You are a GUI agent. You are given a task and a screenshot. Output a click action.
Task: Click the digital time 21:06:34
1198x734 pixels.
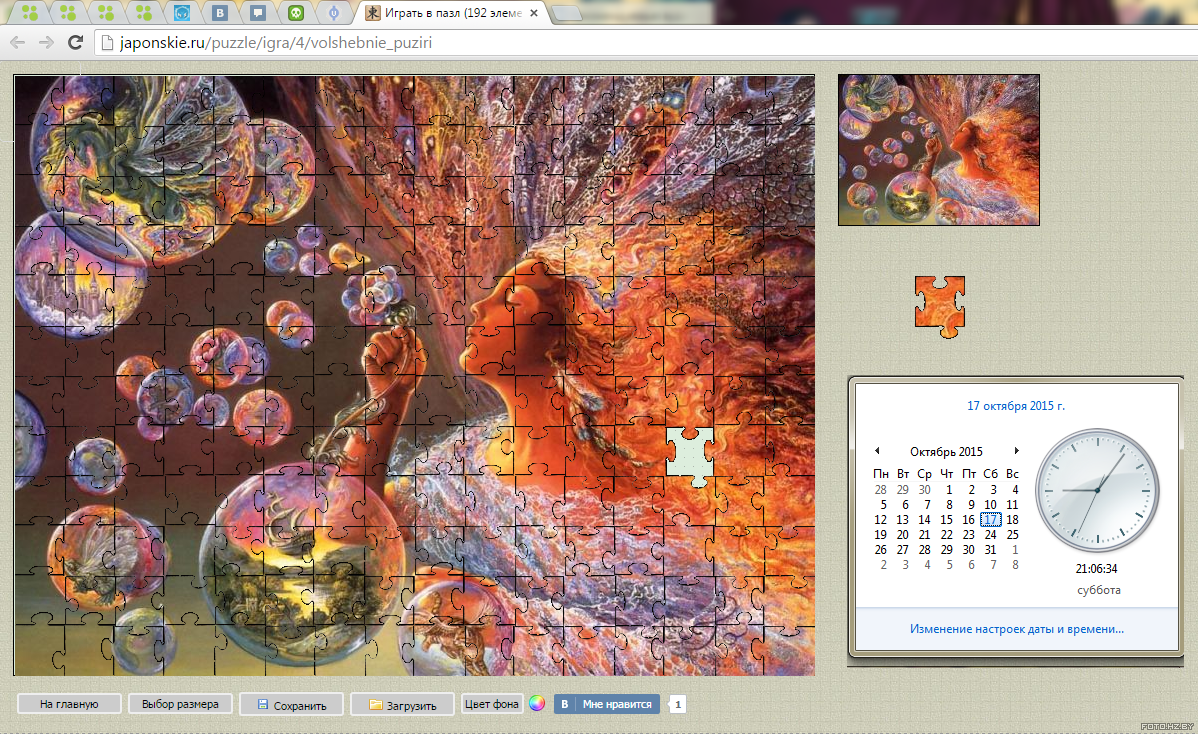[1096, 569]
